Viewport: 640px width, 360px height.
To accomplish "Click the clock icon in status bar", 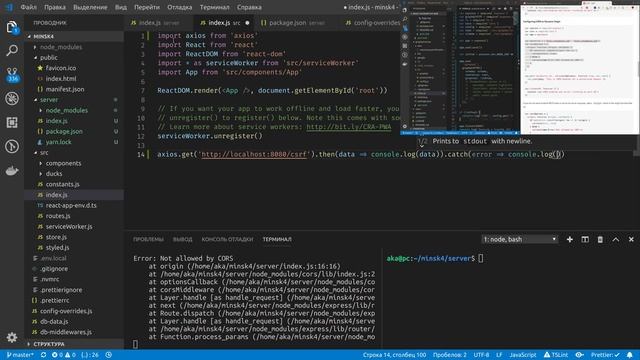I will (x=109, y=355).
